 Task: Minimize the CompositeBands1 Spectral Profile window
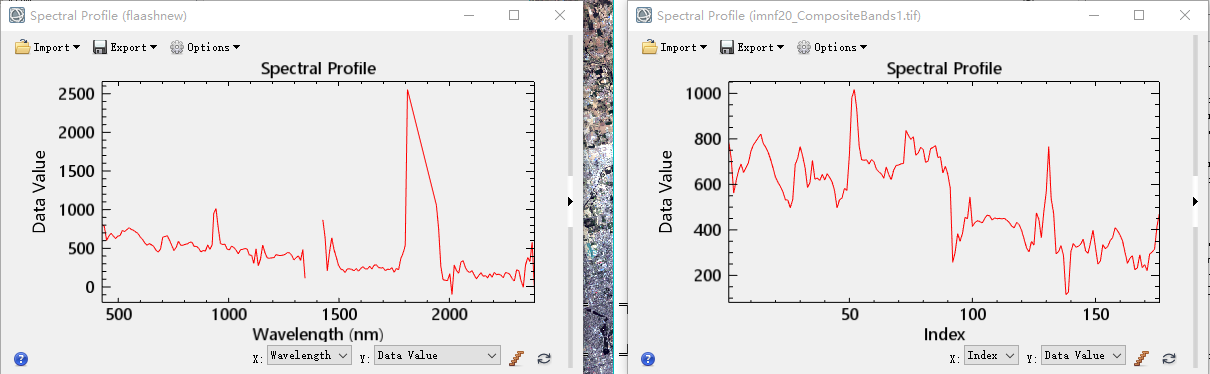click(x=1094, y=16)
